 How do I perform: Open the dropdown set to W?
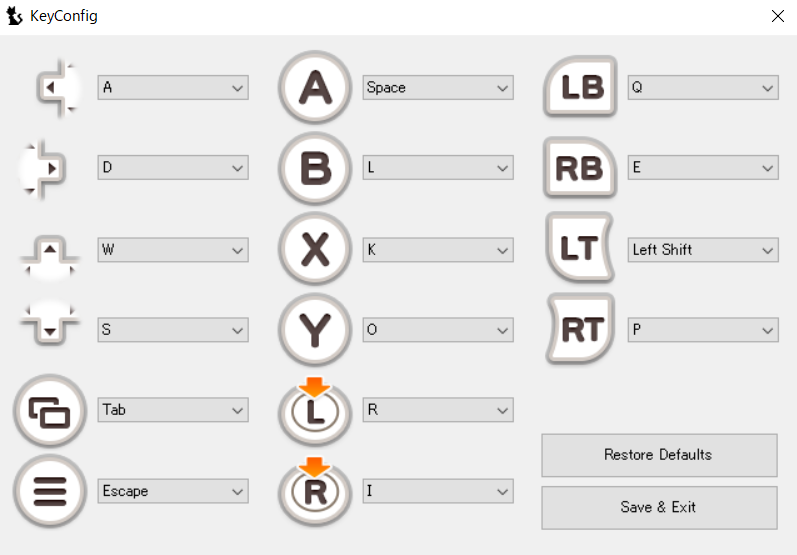click(x=173, y=250)
